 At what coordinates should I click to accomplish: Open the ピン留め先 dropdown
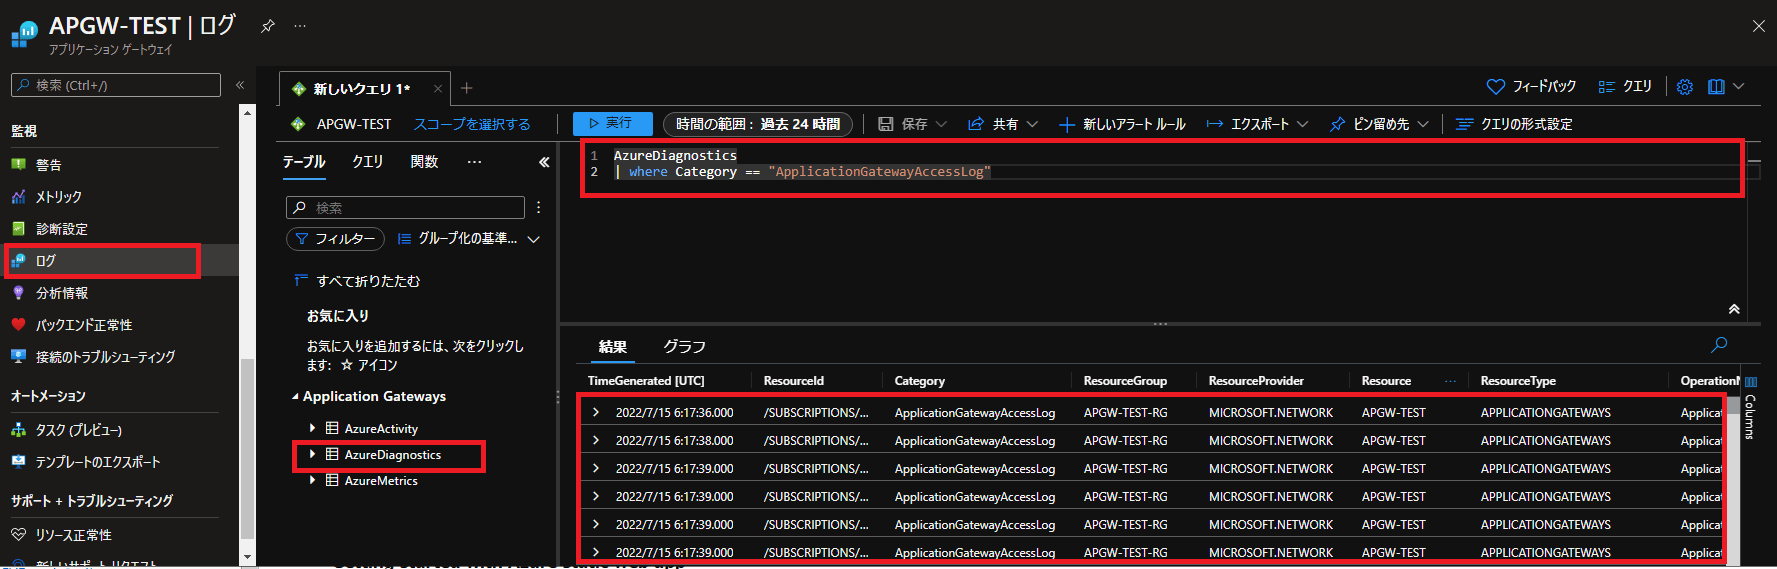[x=1379, y=124]
